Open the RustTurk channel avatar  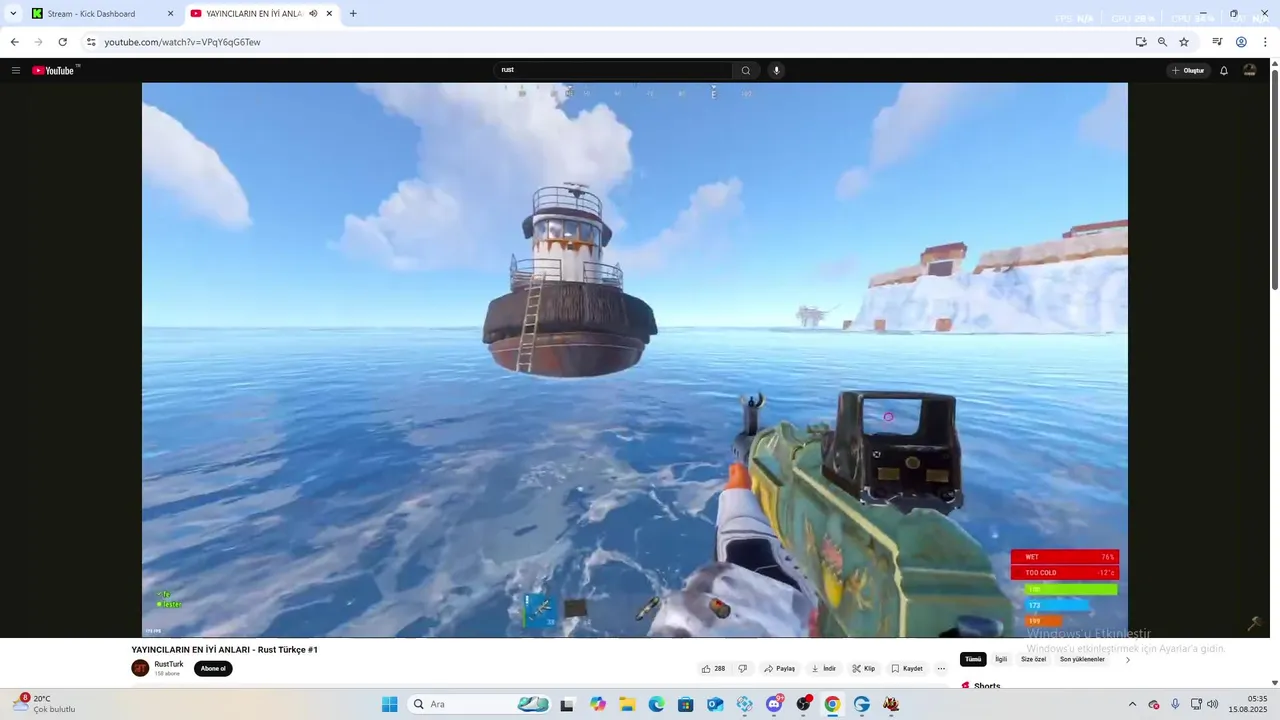[140, 668]
